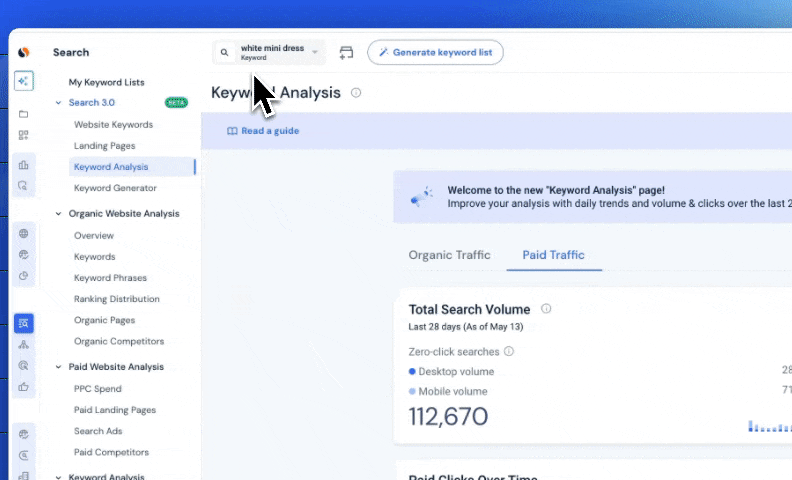Click info icon next to Zero-click searches
The height and width of the screenshot is (480, 792).
[509, 351]
